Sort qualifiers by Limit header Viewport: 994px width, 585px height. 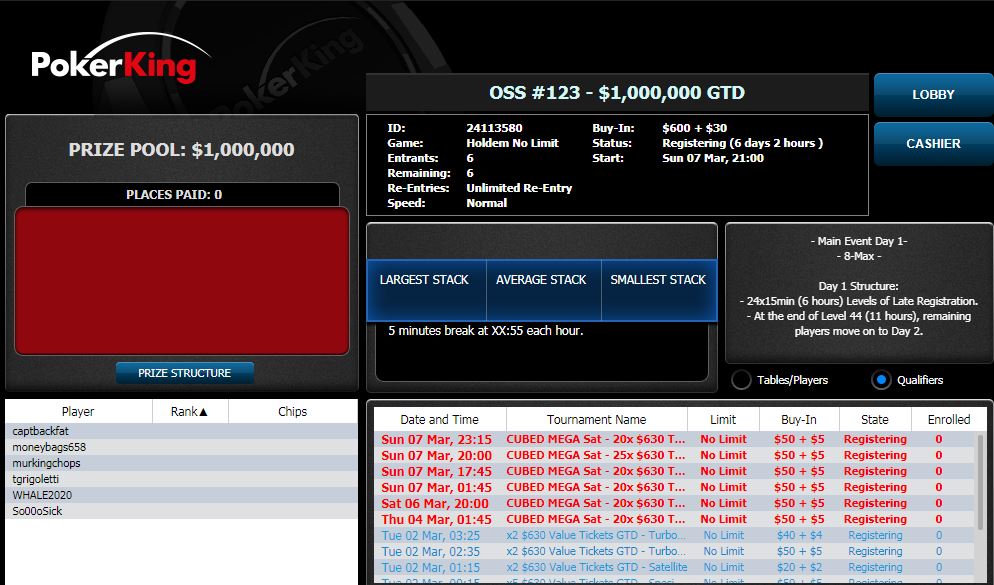[723, 420]
